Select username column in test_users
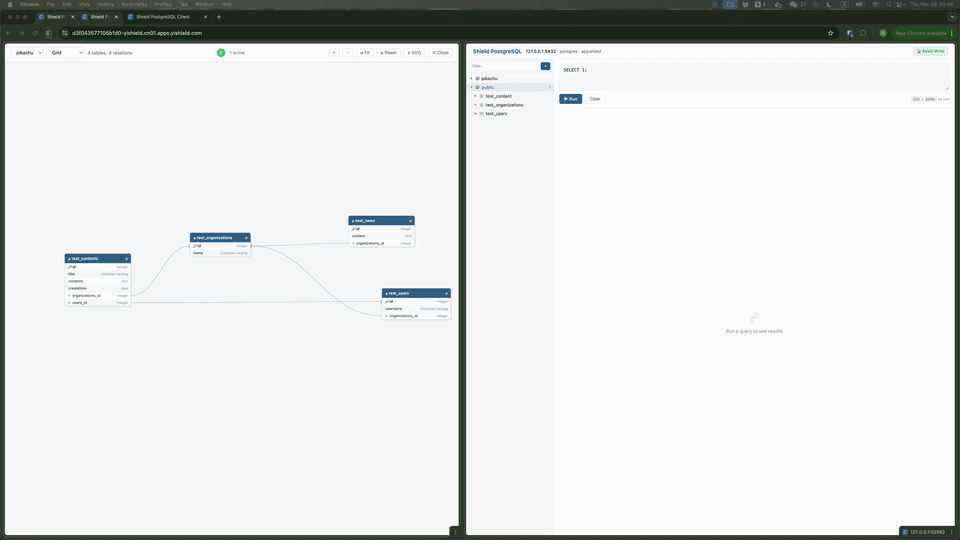This screenshot has height=540, width=960. coord(416,309)
